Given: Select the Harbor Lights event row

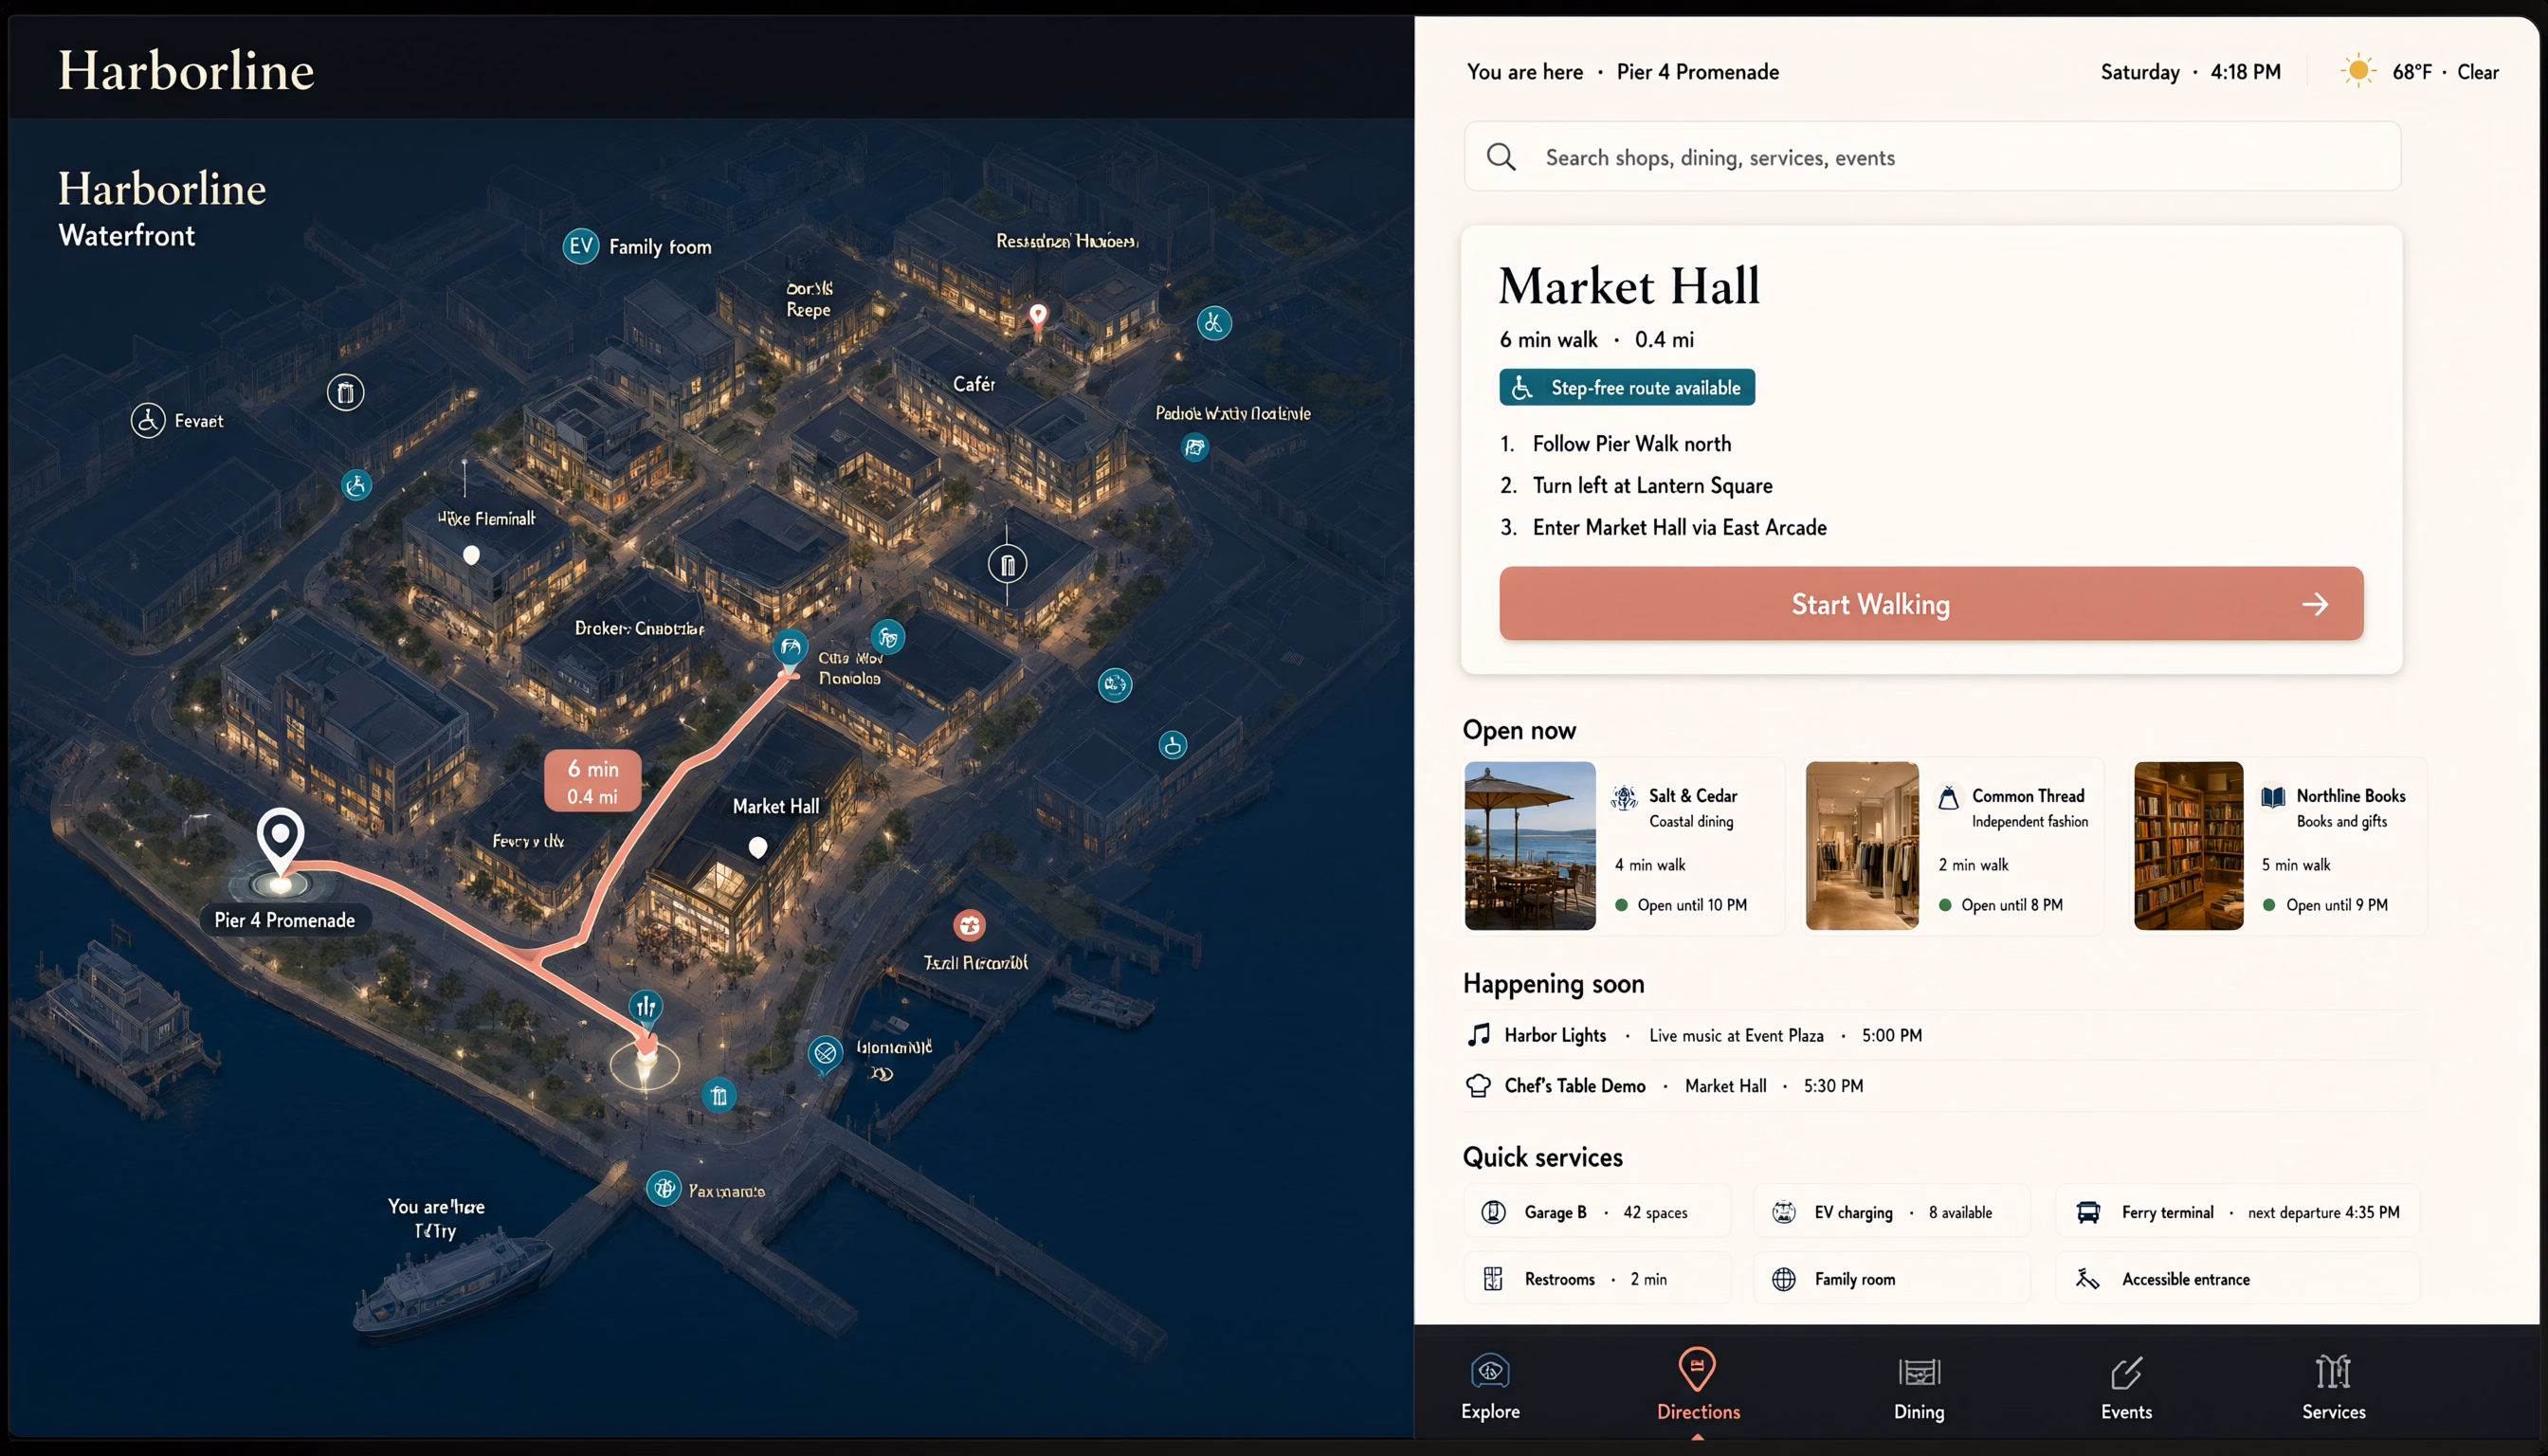Looking at the screenshot, I should pyautogui.click(x=1940, y=1036).
